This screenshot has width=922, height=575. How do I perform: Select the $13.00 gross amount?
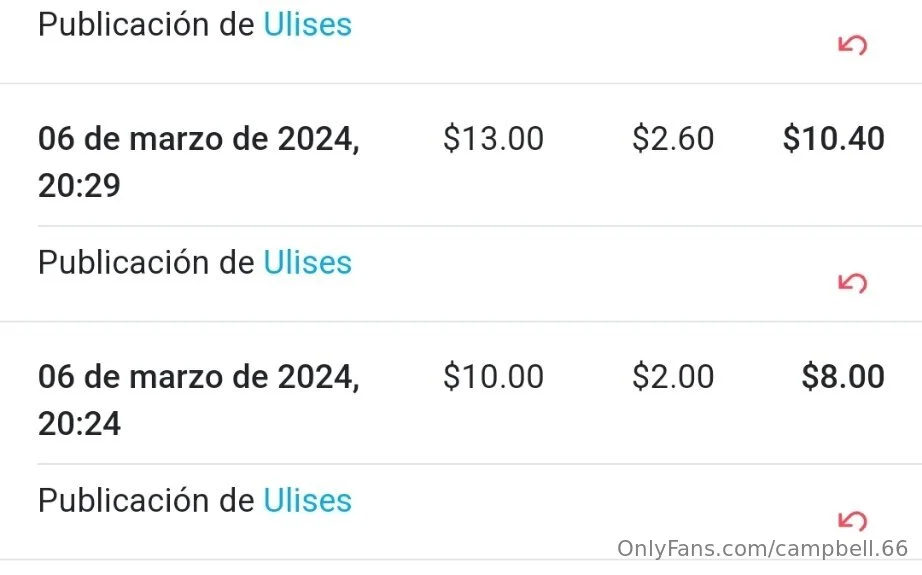pyautogui.click(x=493, y=139)
